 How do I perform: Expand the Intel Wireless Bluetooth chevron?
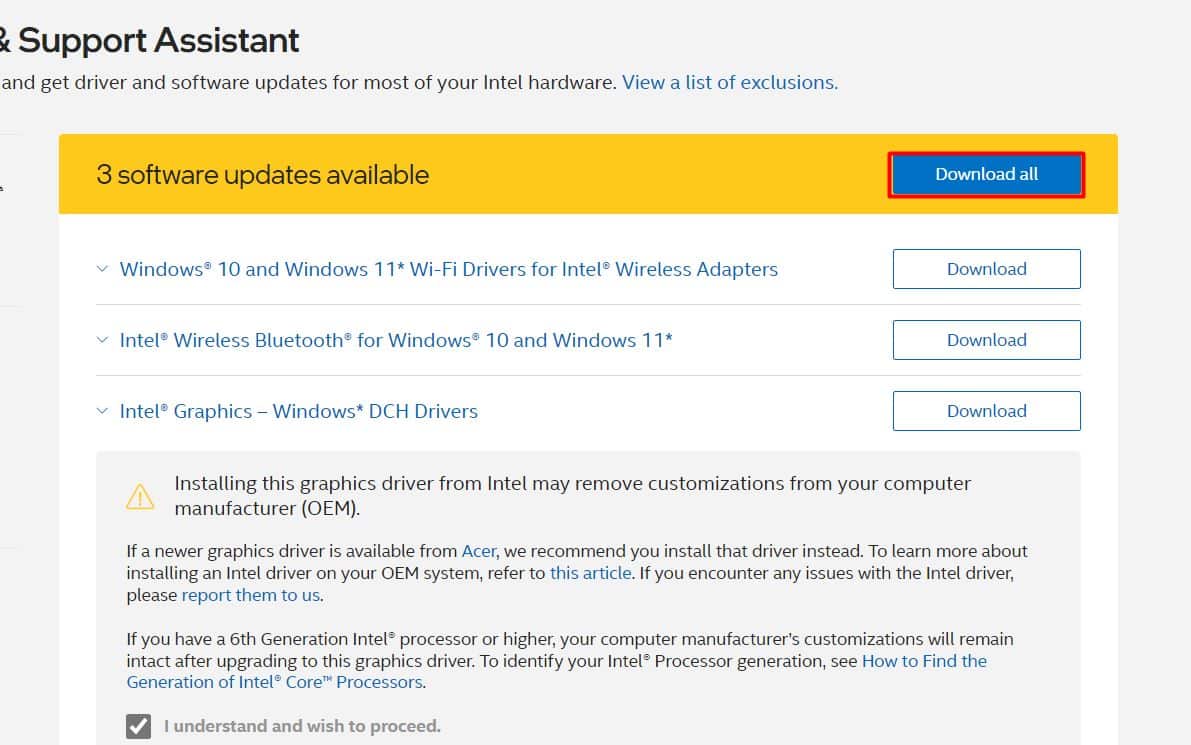pyautogui.click(x=102, y=340)
